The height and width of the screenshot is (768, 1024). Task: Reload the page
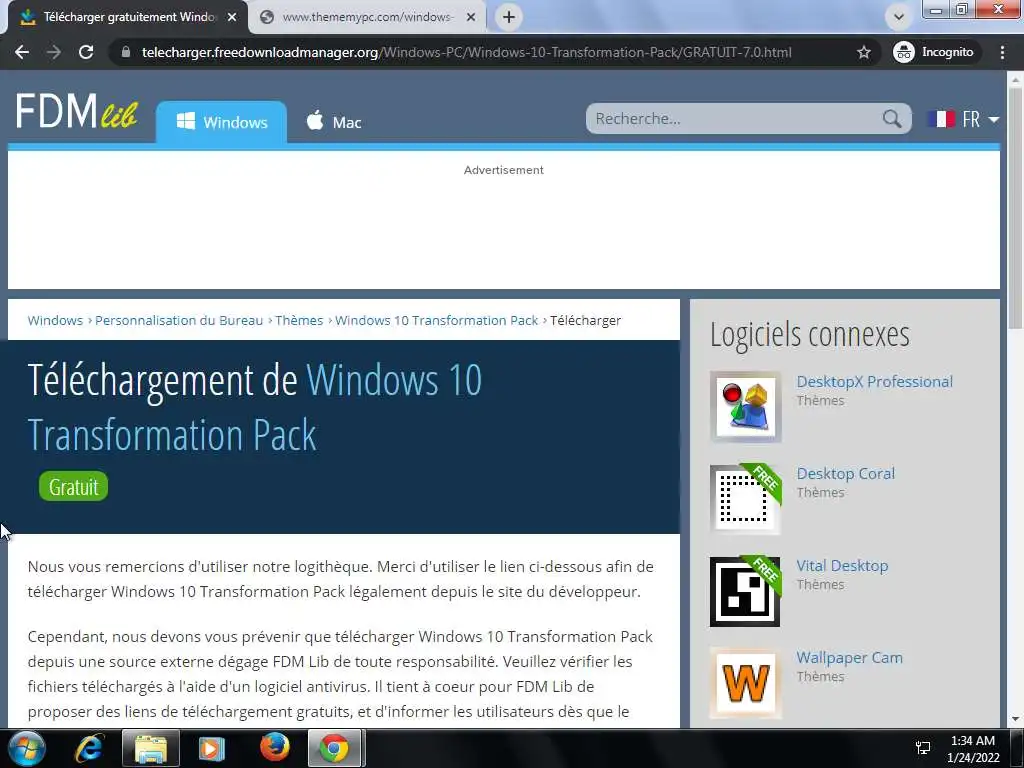click(x=86, y=52)
